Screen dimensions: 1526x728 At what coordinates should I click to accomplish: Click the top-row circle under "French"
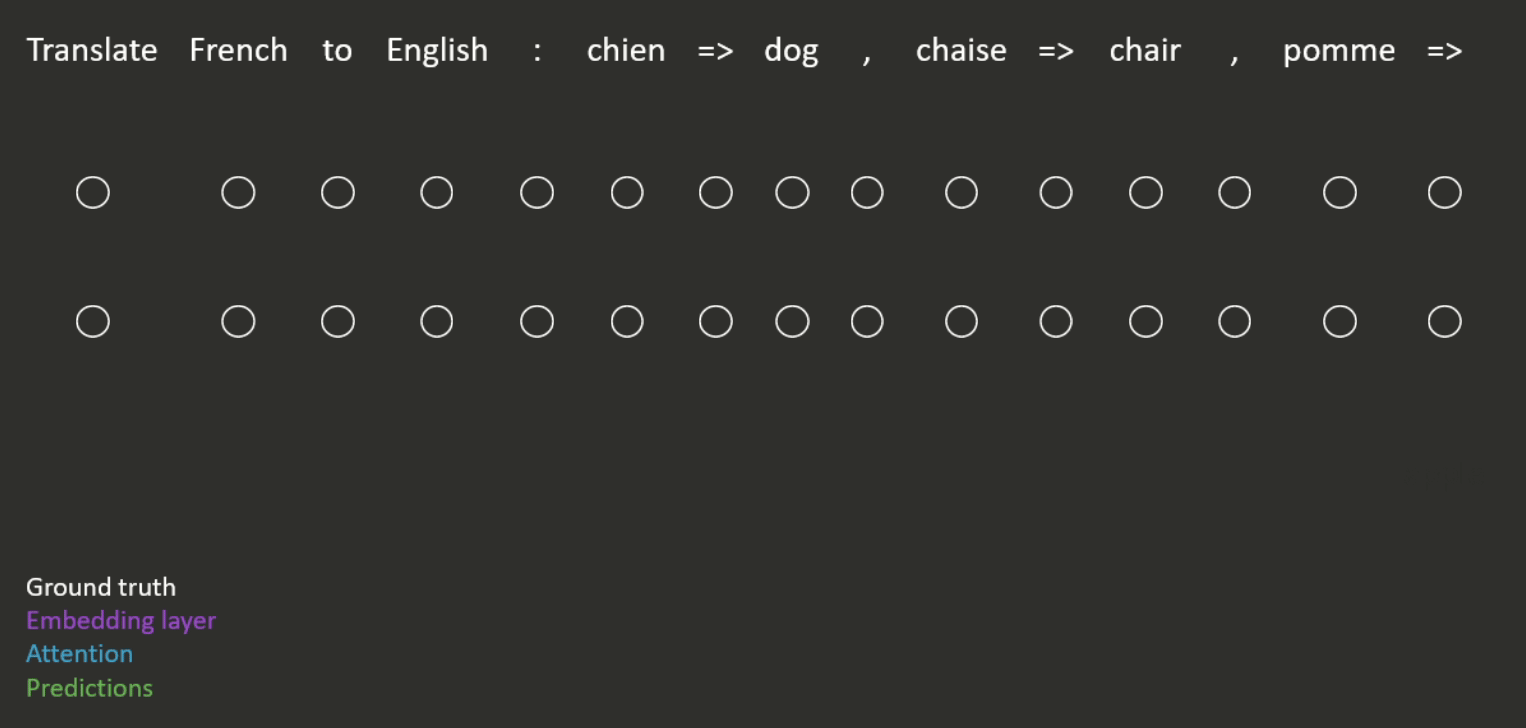pos(238,192)
